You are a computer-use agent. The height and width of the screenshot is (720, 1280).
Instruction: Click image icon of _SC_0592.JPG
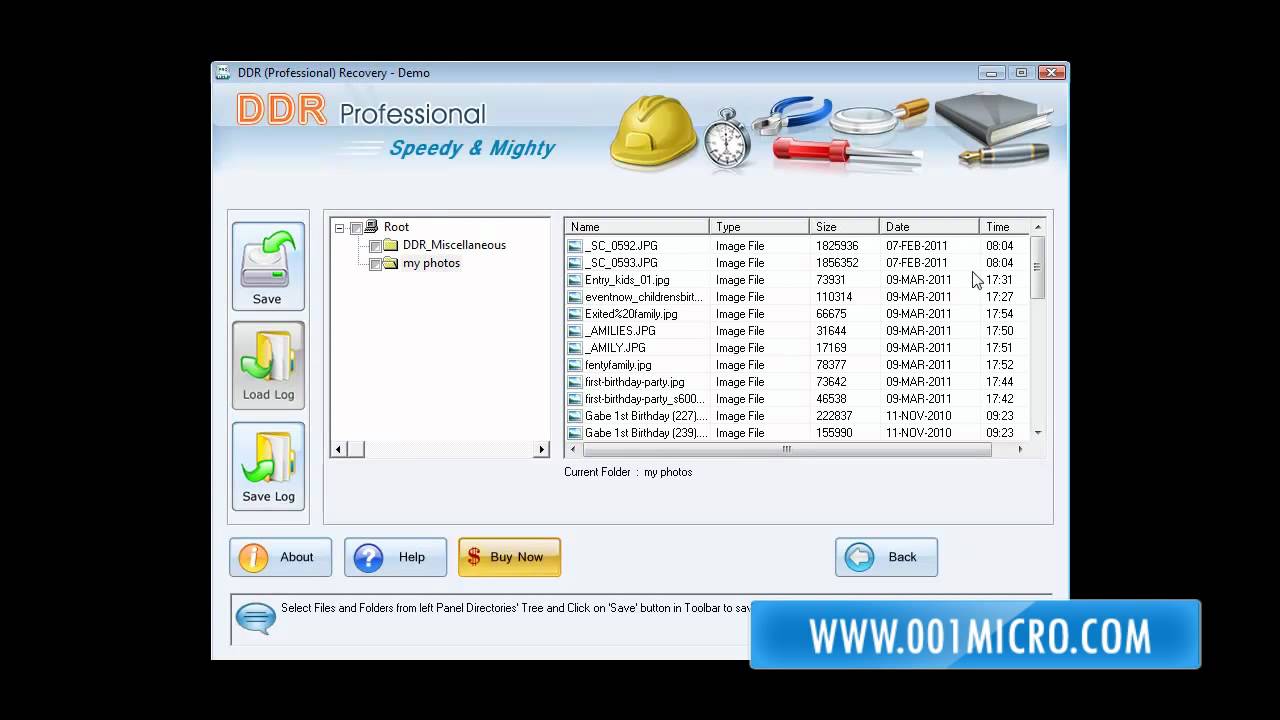[574, 246]
